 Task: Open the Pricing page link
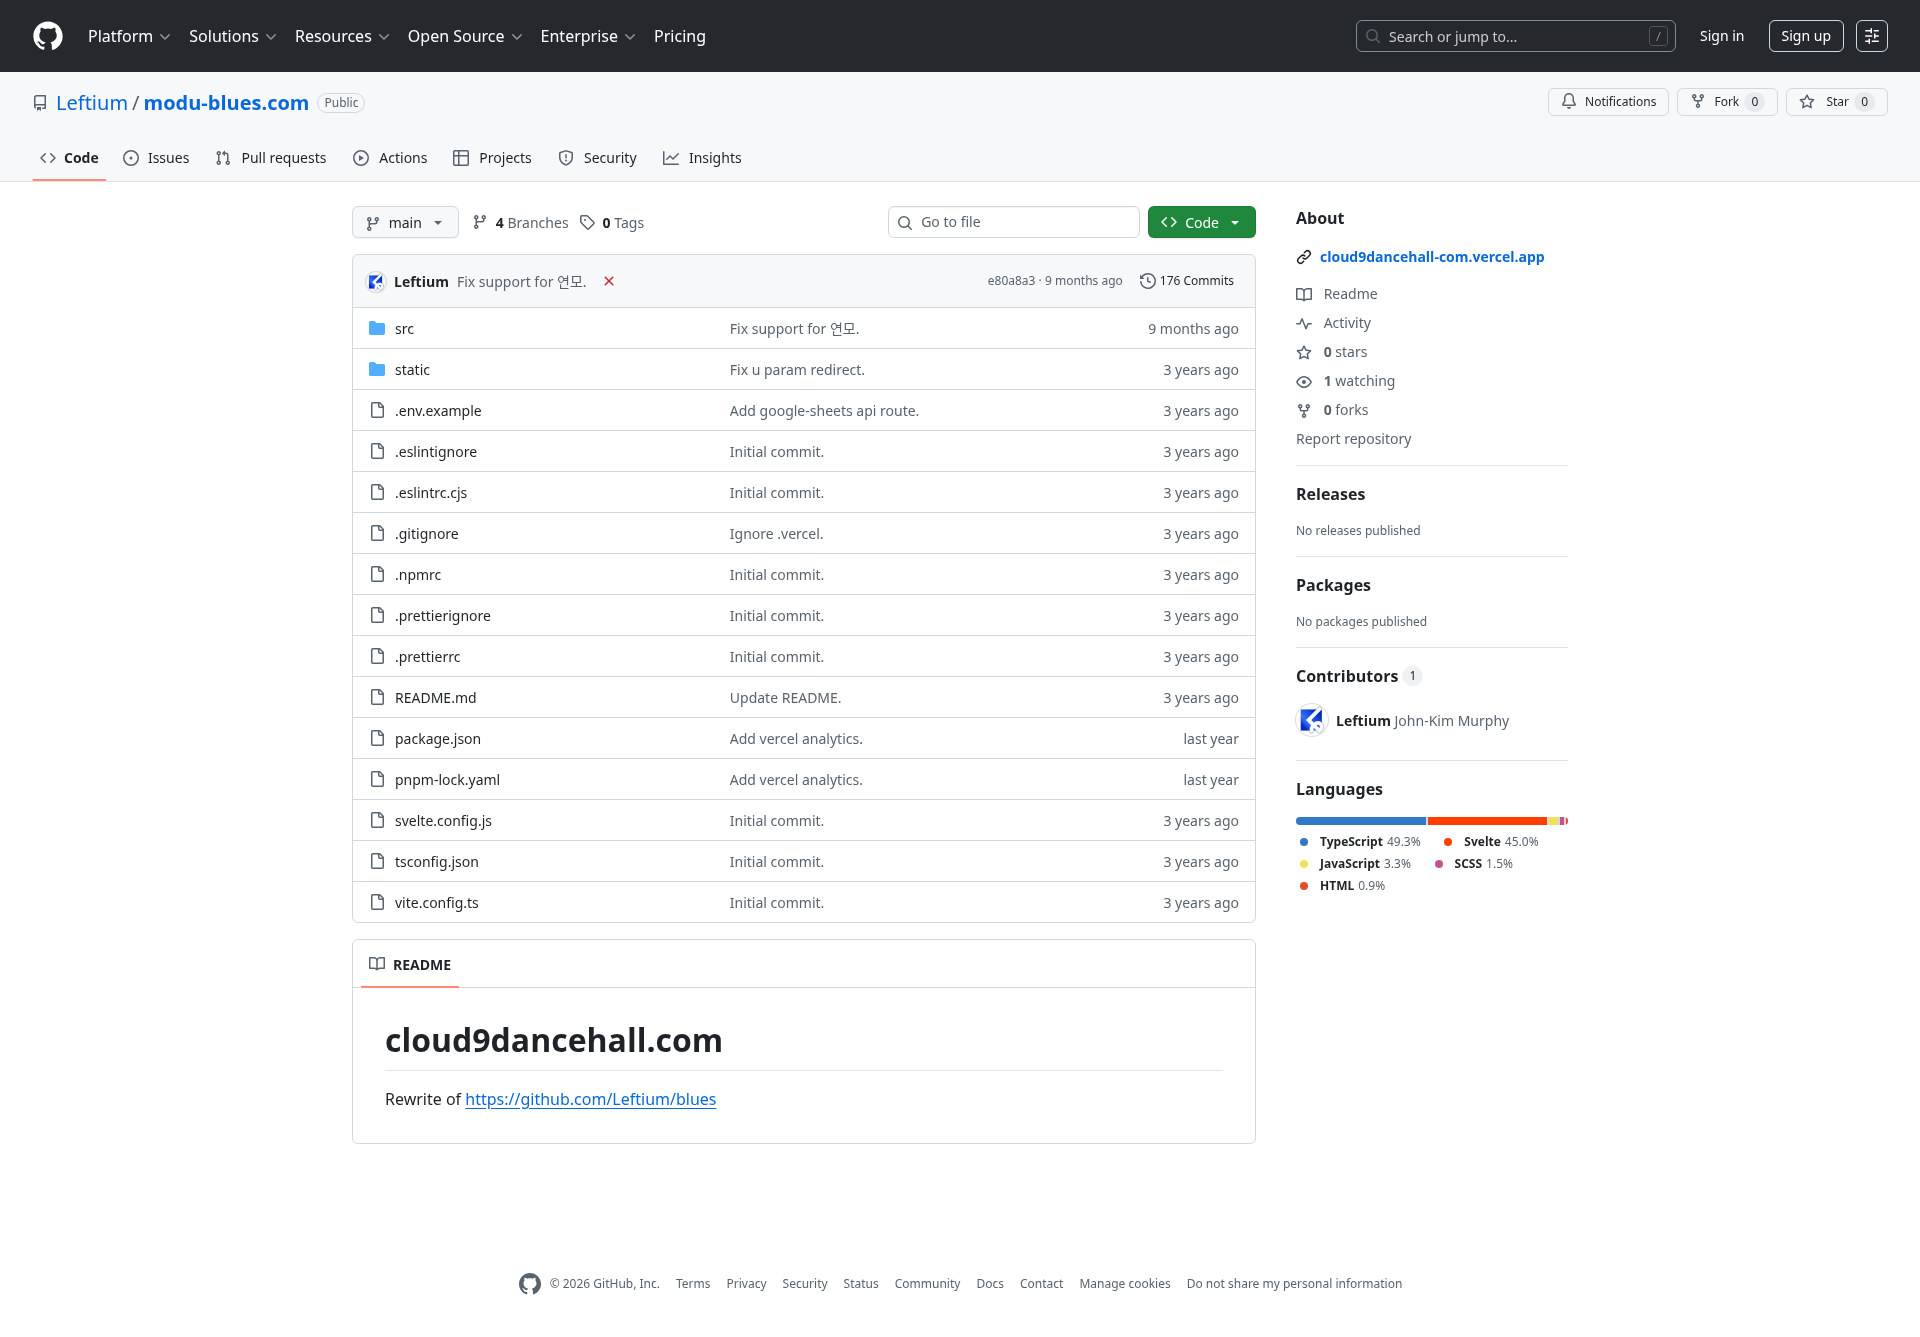[680, 36]
